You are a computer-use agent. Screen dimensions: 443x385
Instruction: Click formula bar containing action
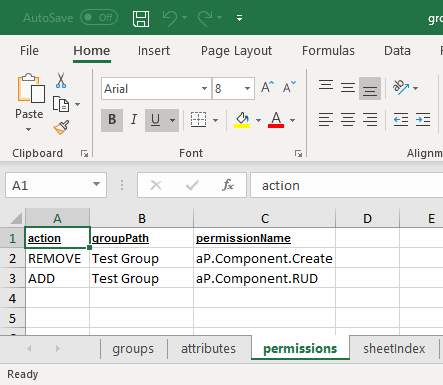pos(347,185)
